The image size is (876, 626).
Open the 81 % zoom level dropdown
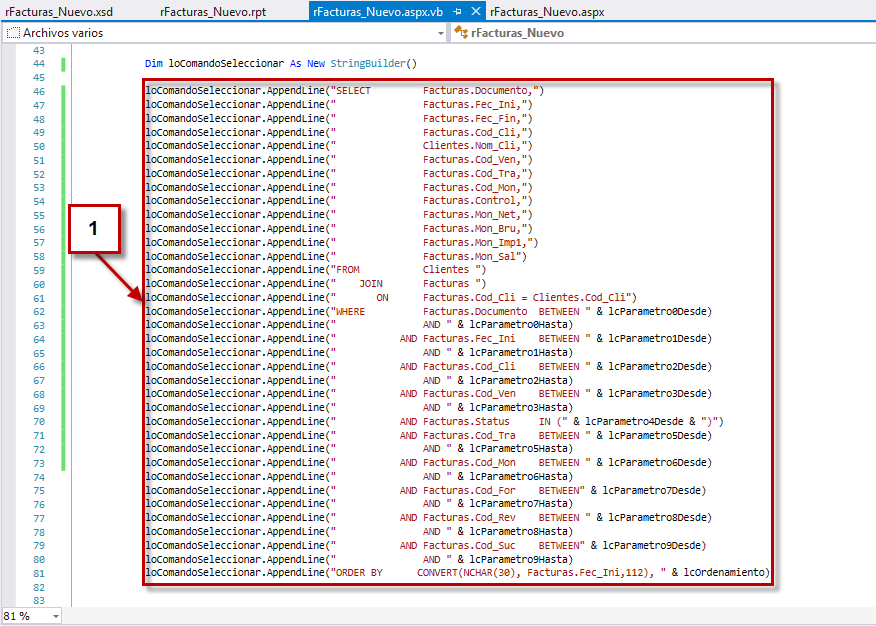[x=55, y=616]
